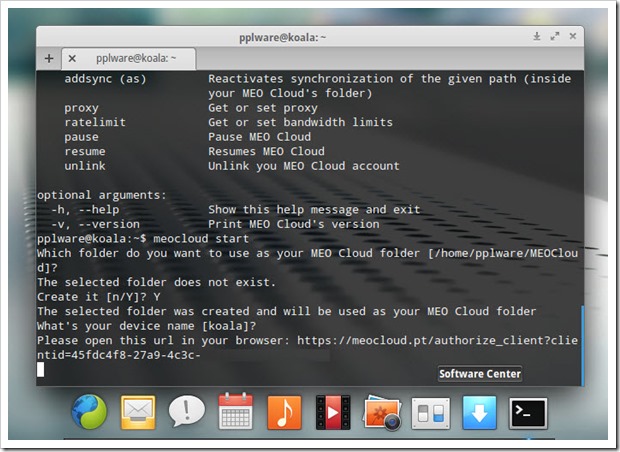Click the 'Pause MEO Cloud' description text
The image size is (620, 452).
pos(259,137)
